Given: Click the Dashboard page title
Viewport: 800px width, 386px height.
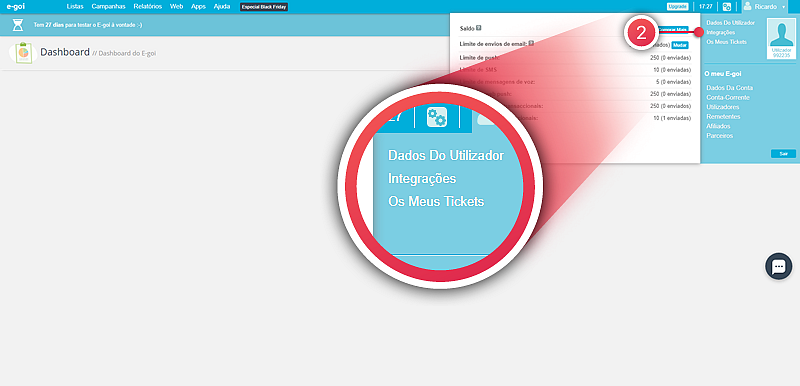Looking at the screenshot, I should click(x=65, y=52).
